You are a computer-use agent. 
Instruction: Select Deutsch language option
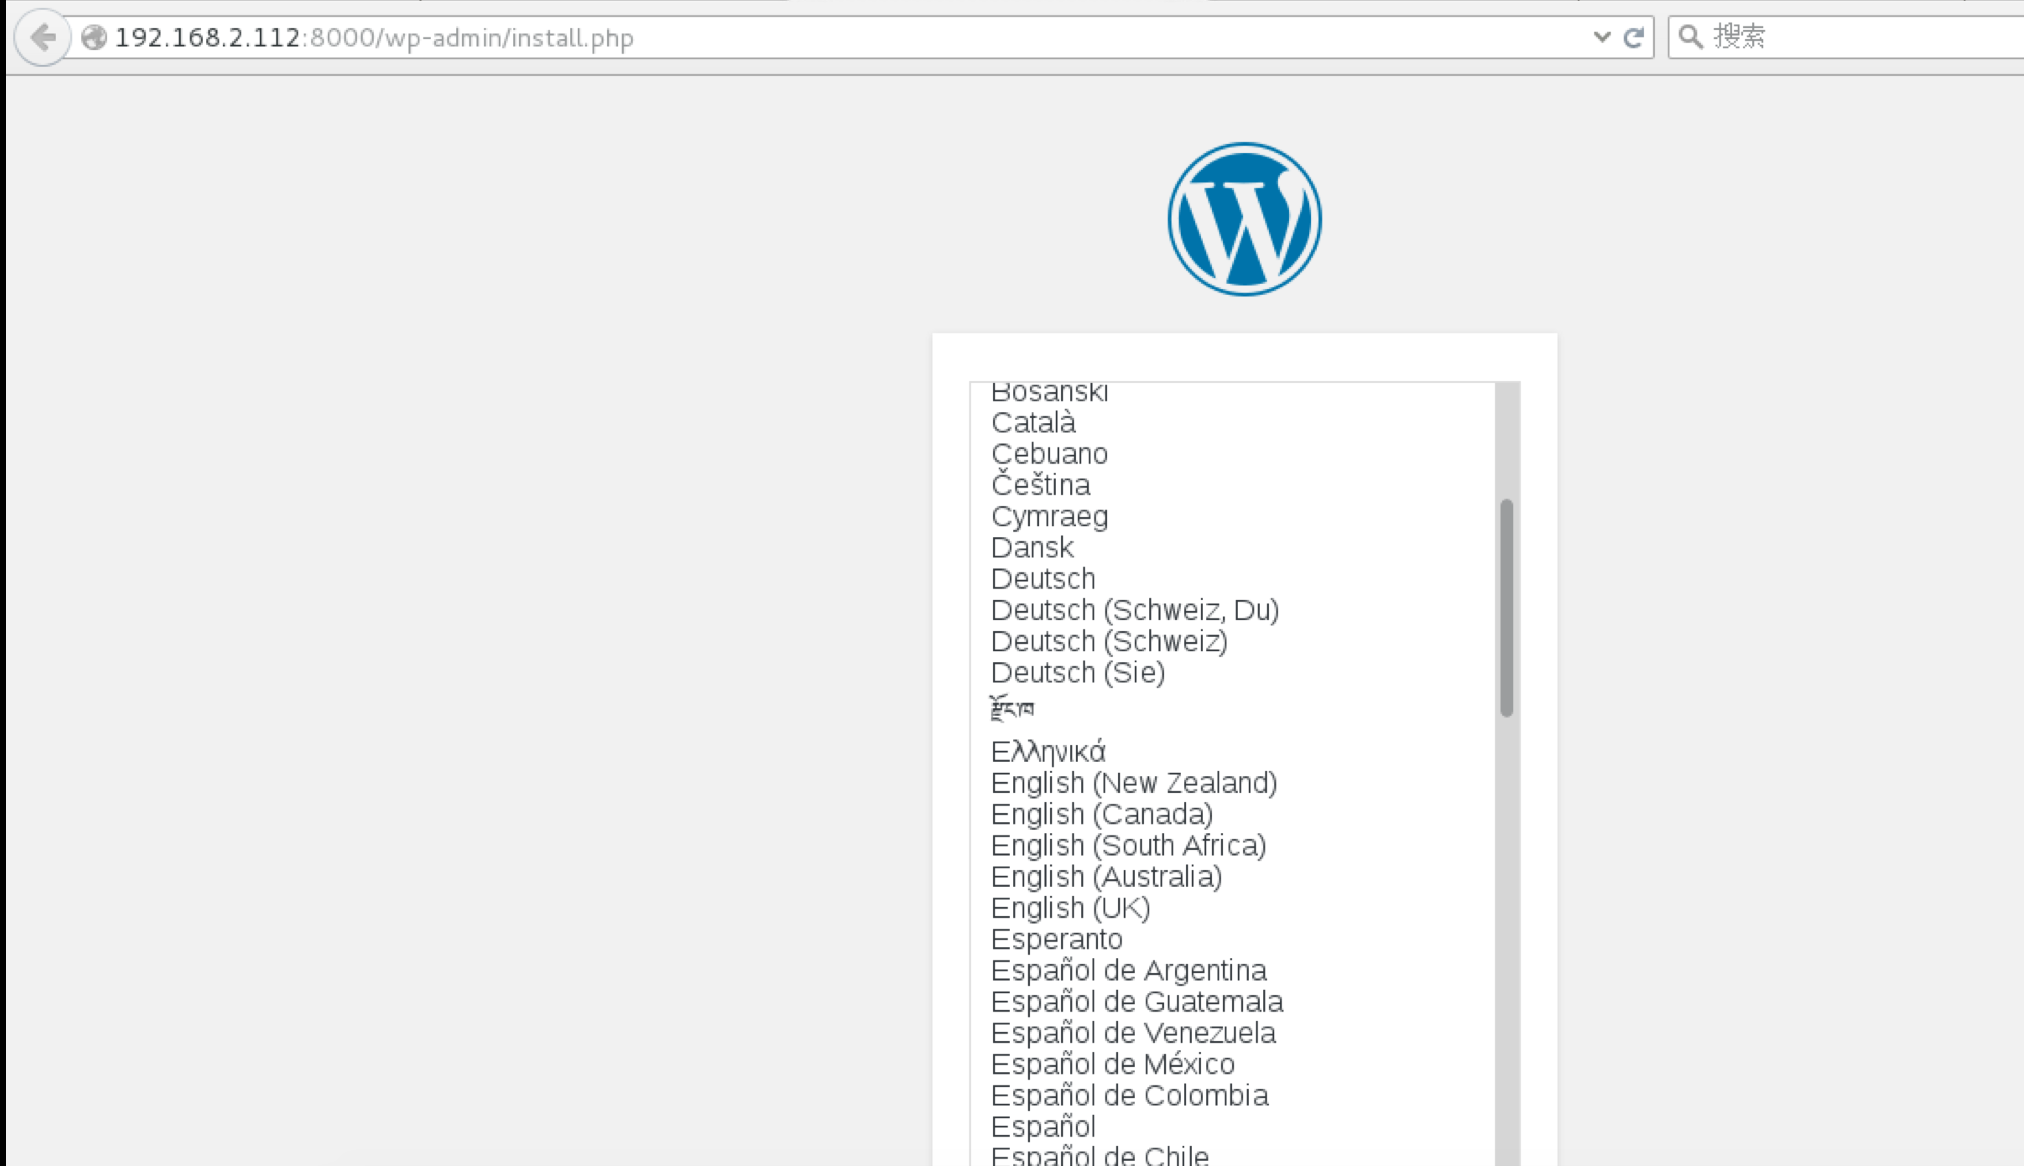pos(1043,579)
